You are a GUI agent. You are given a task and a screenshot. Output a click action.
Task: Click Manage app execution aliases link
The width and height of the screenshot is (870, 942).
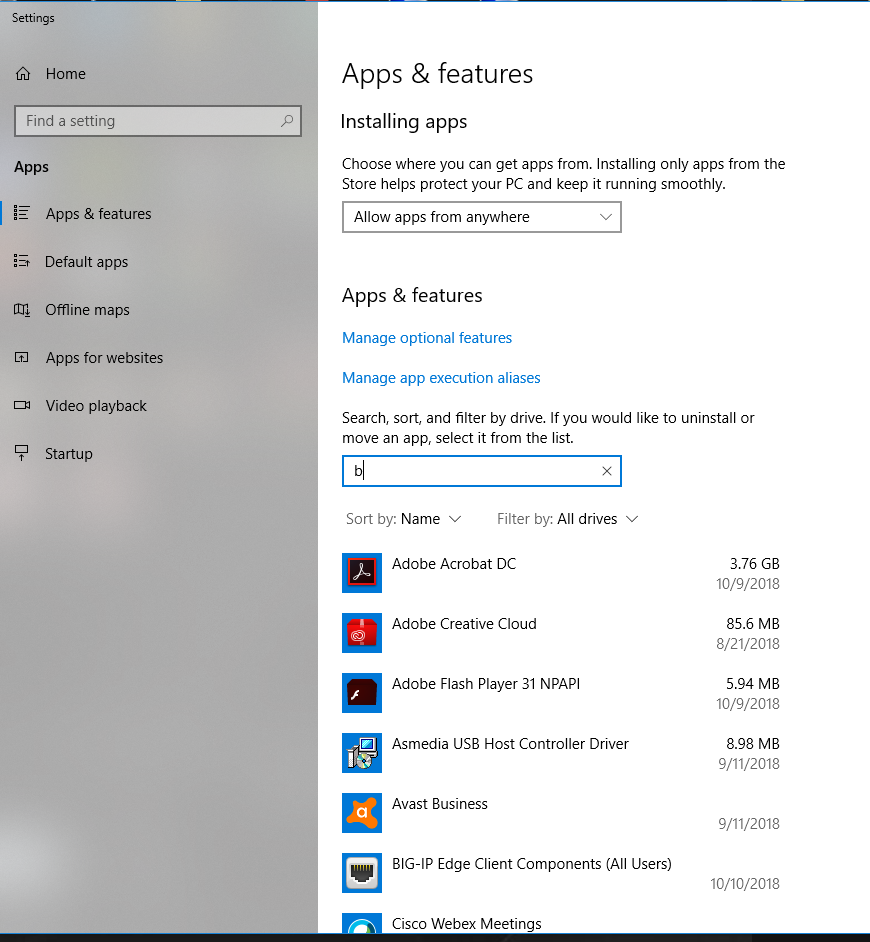tap(441, 377)
